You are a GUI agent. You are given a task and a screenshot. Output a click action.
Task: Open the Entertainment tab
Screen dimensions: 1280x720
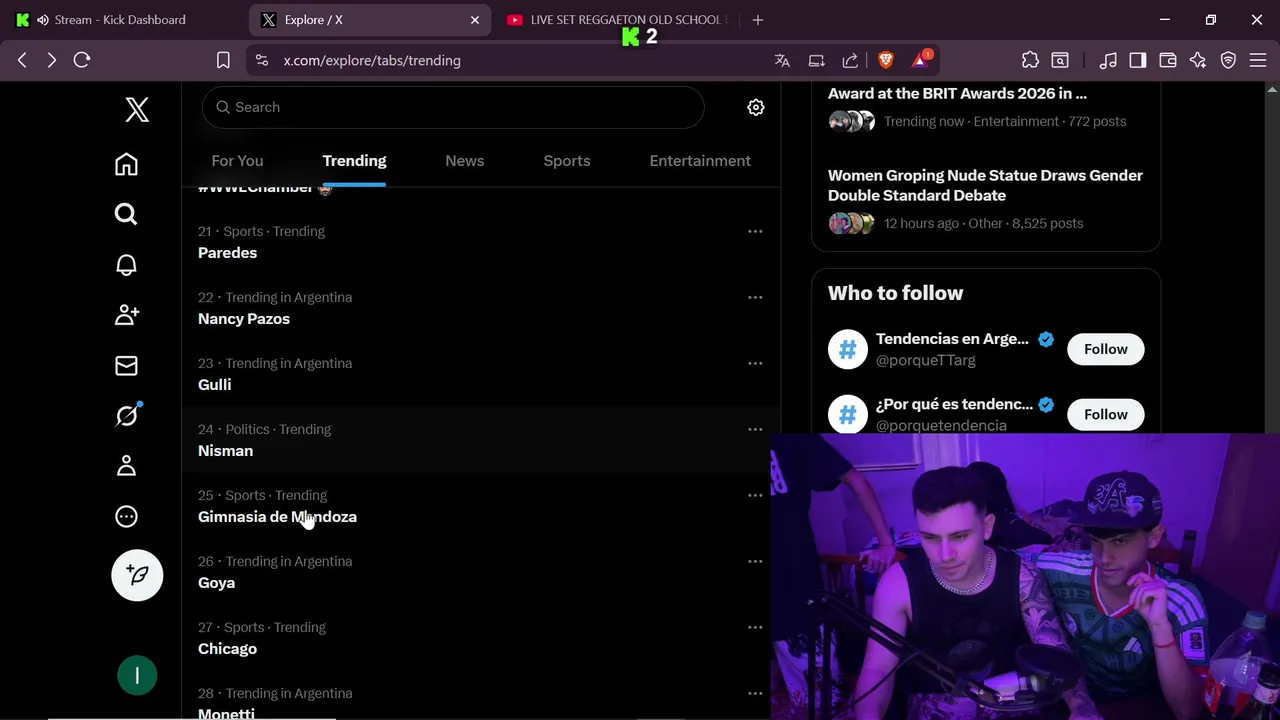point(700,161)
